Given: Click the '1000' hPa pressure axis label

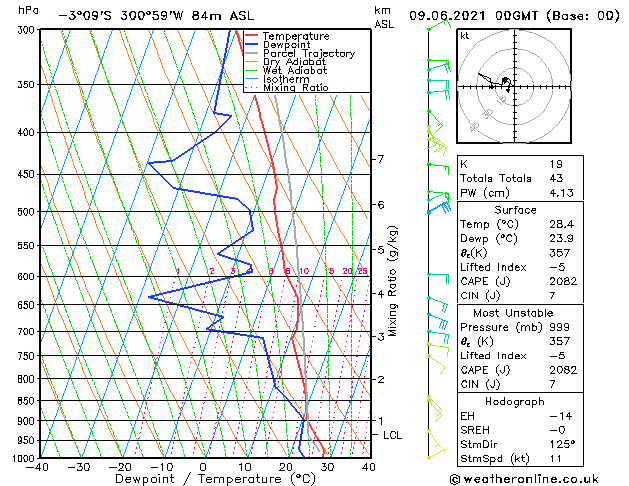Looking at the screenshot, I should coord(24,458).
